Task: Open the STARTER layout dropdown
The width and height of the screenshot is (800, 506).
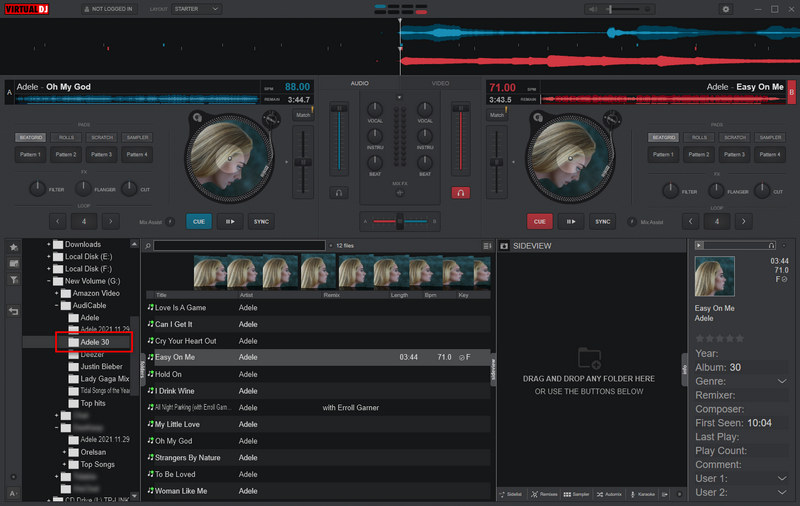Action: pyautogui.click(x=196, y=9)
